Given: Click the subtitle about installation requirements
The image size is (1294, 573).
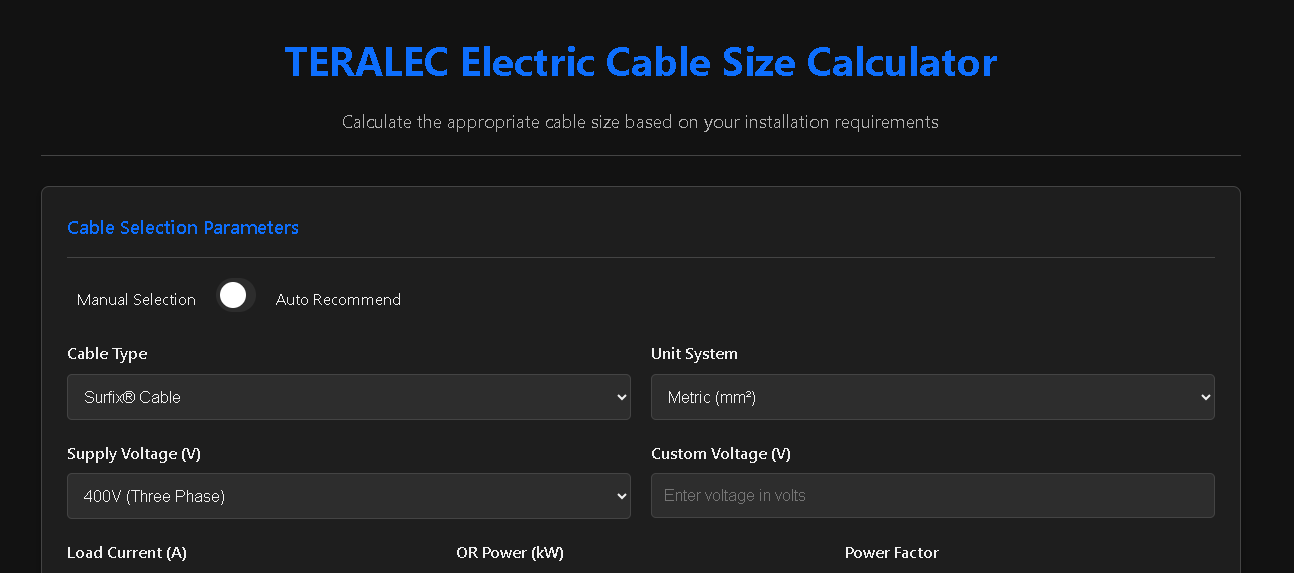Looking at the screenshot, I should (x=640, y=122).
